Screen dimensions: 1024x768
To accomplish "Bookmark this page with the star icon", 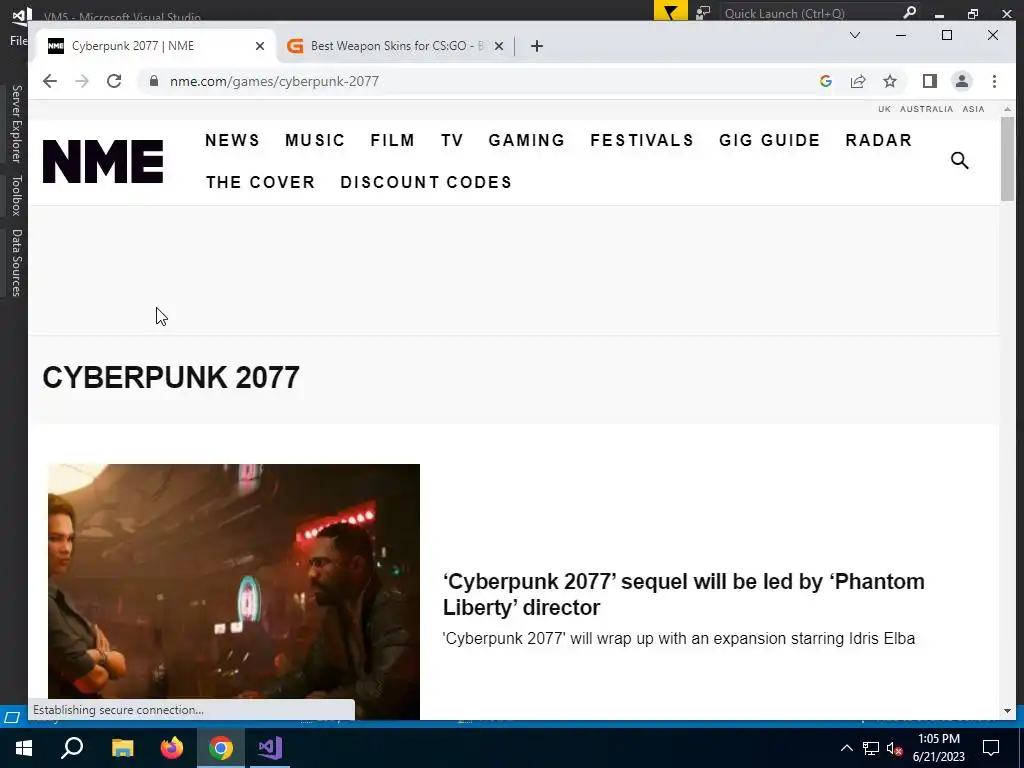I will point(889,81).
